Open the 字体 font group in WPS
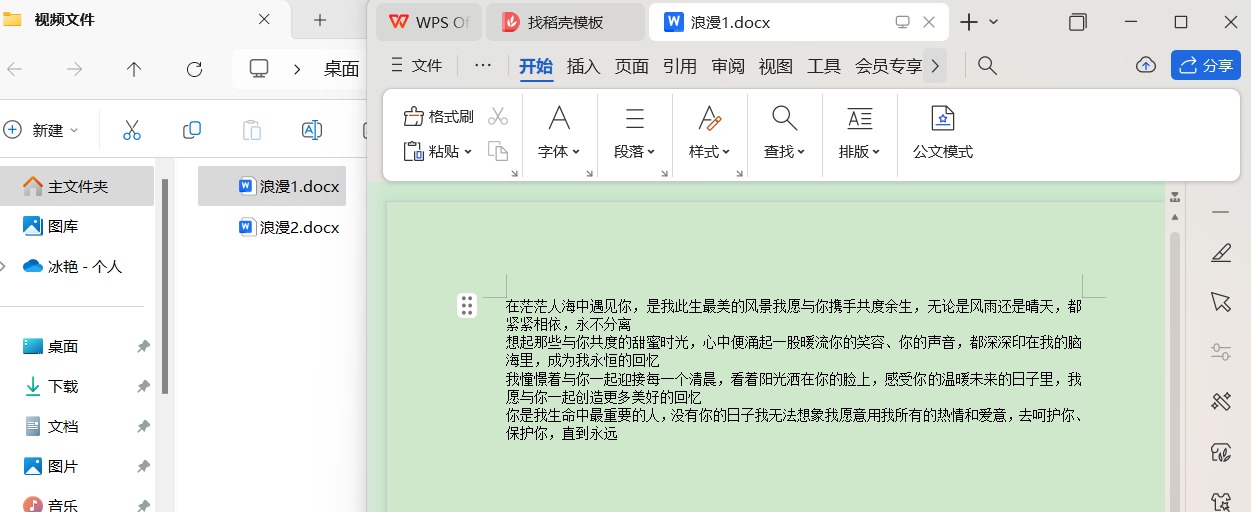1251x512 pixels. click(559, 133)
